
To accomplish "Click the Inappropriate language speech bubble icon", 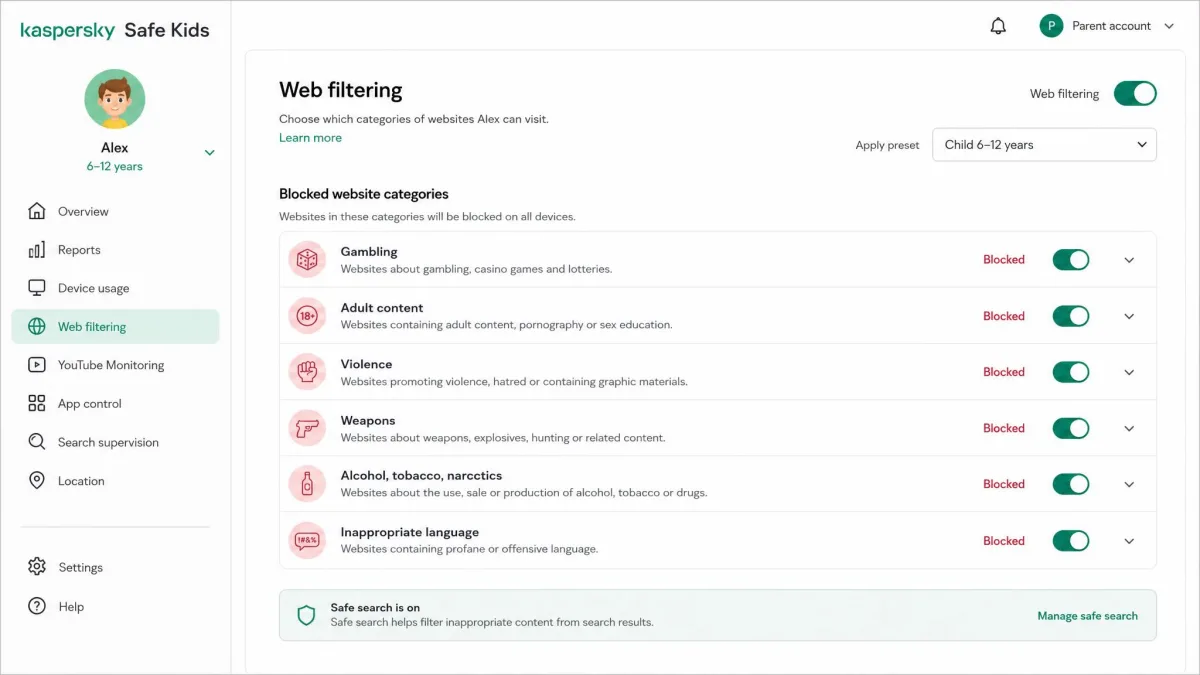I will point(307,540).
